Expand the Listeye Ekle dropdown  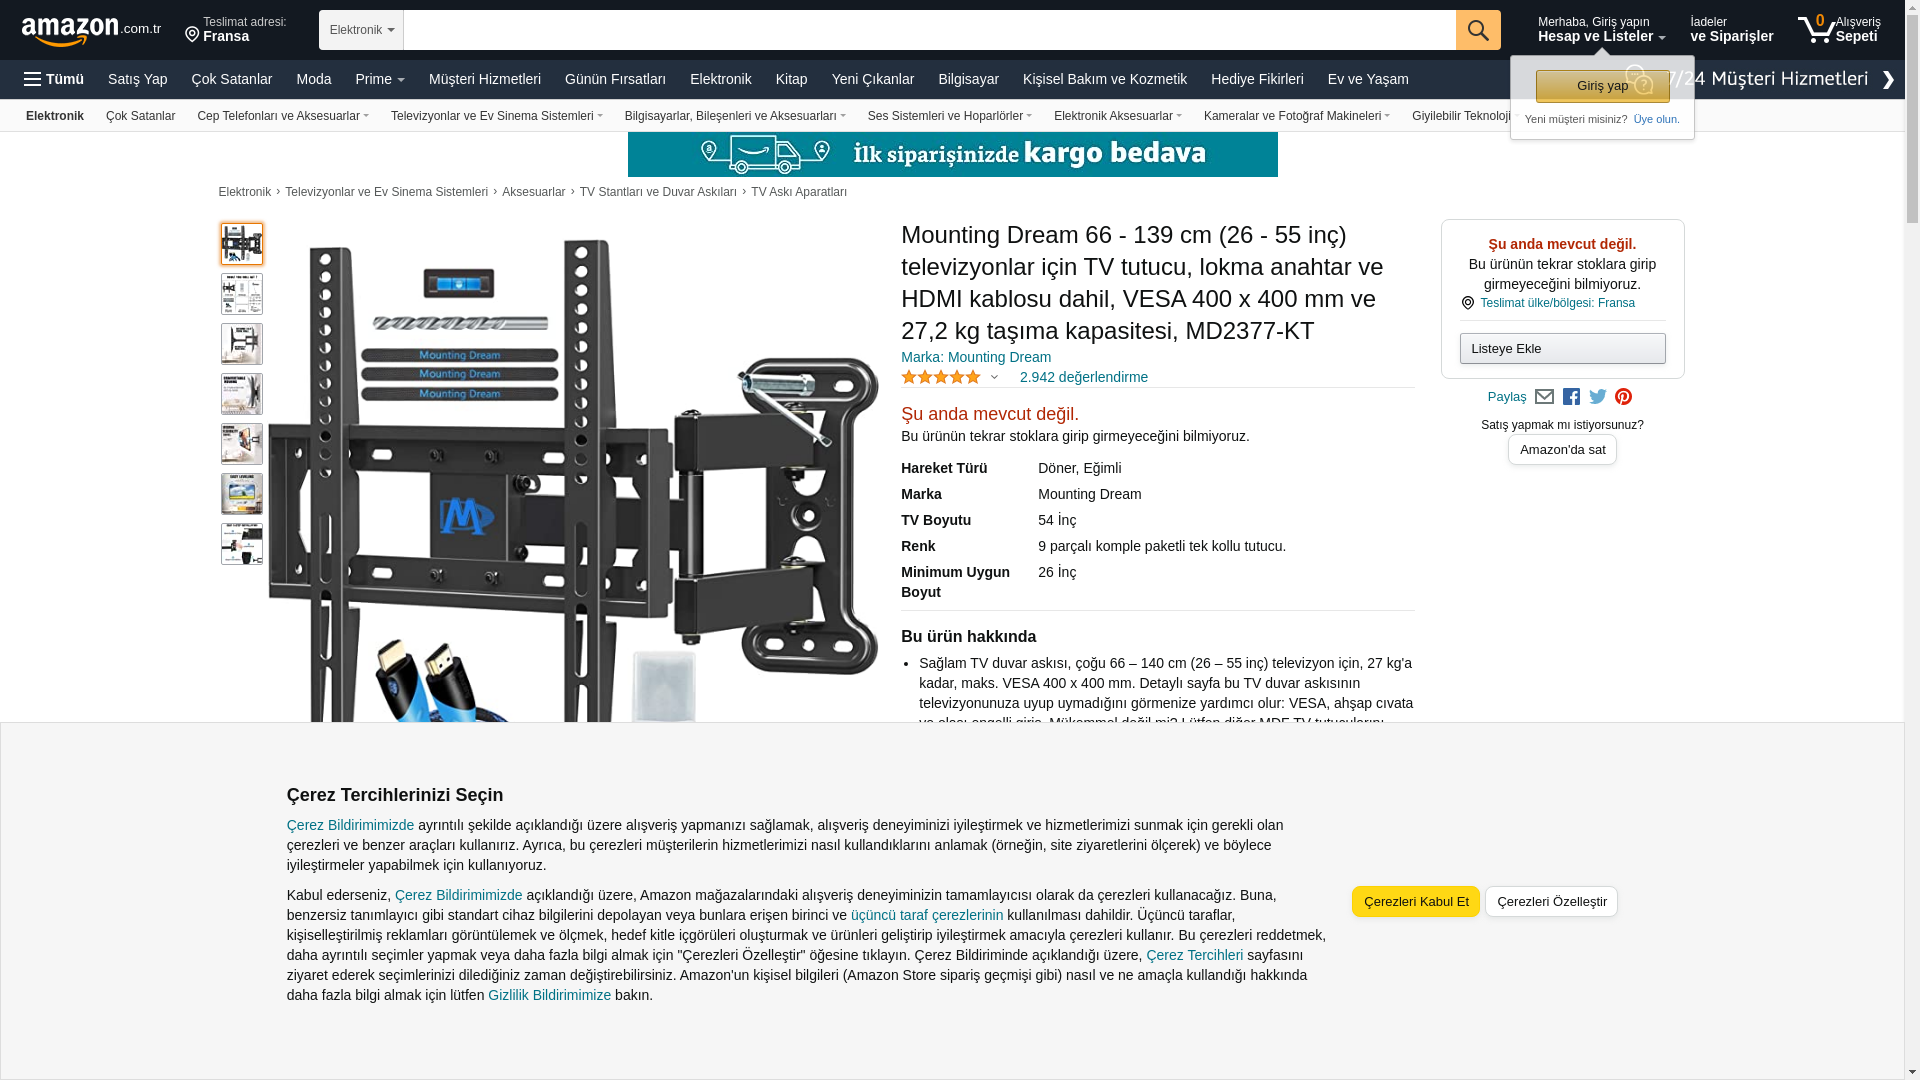(x=1562, y=348)
